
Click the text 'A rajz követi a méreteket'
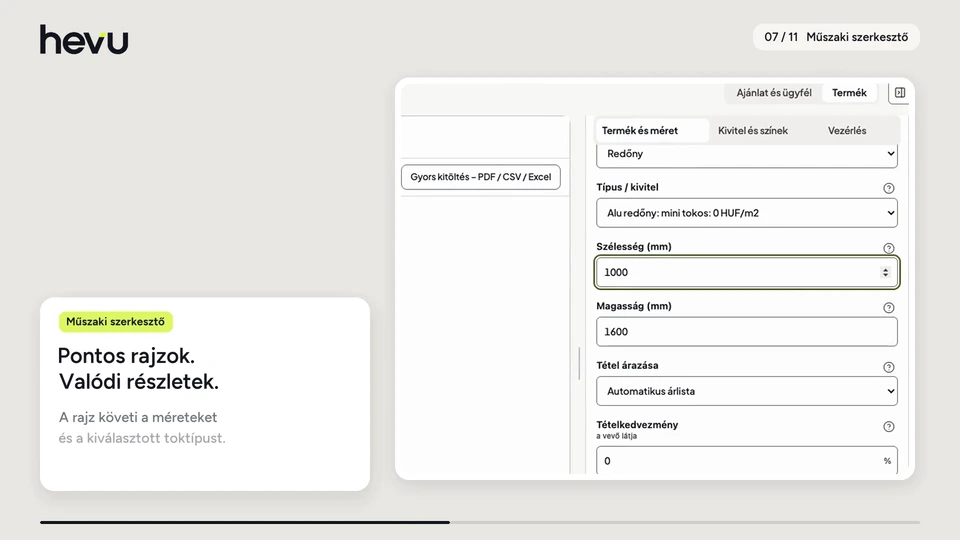point(138,417)
